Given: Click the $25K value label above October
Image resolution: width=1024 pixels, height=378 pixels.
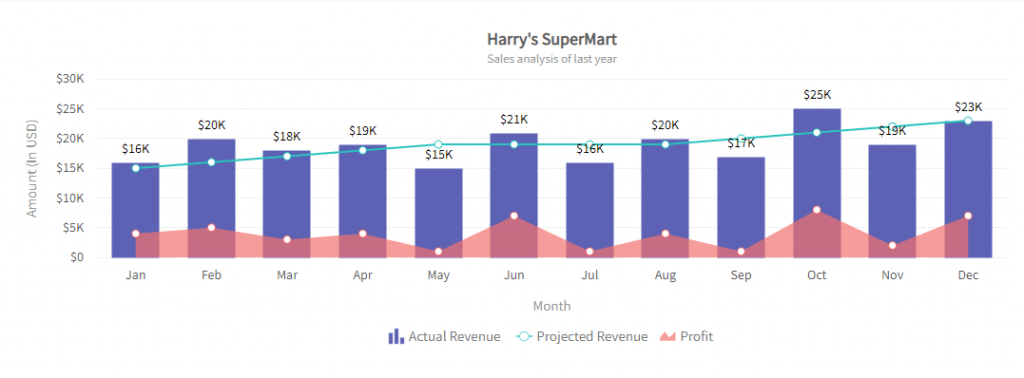Looking at the screenshot, I should (816, 95).
